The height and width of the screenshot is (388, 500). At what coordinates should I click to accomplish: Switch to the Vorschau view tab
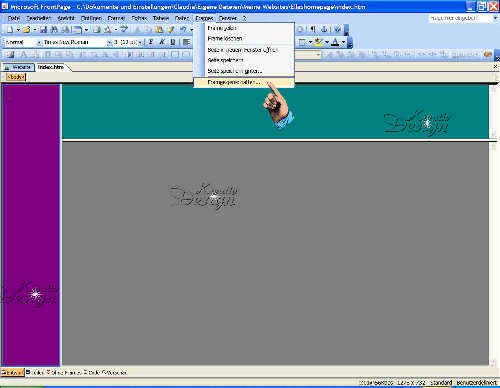tap(114, 372)
